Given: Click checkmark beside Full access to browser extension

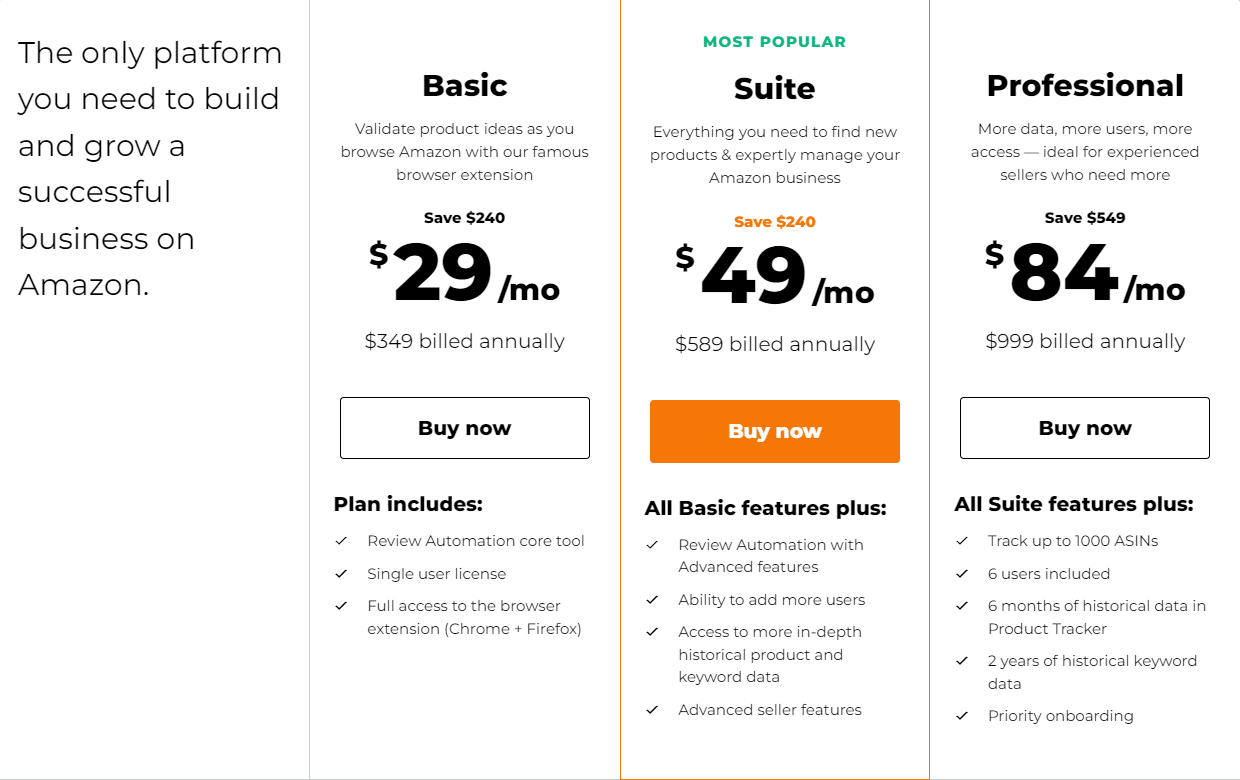Looking at the screenshot, I should (x=341, y=606).
